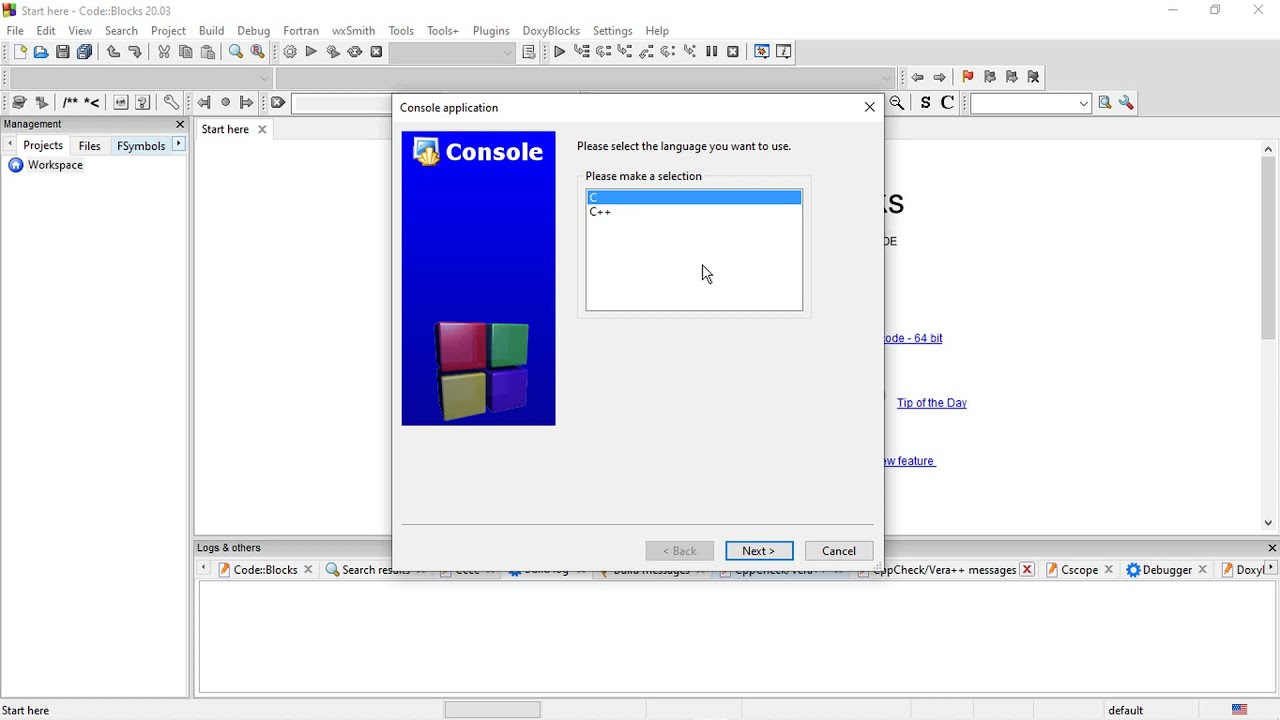Click the Doxygen block comment icon
Viewport: 1280px width, 720px height.
(70, 103)
